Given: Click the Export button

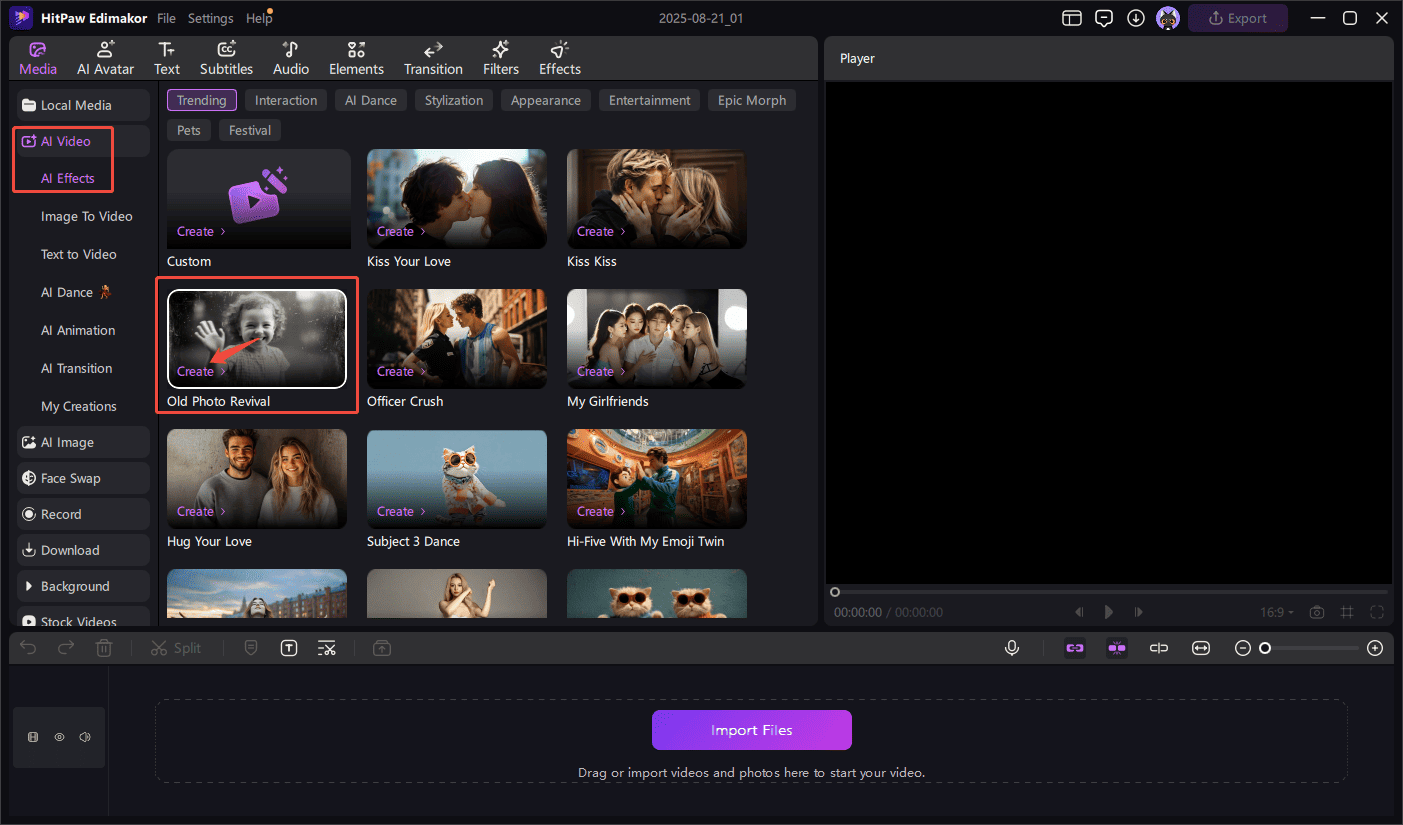Looking at the screenshot, I should (x=1238, y=18).
